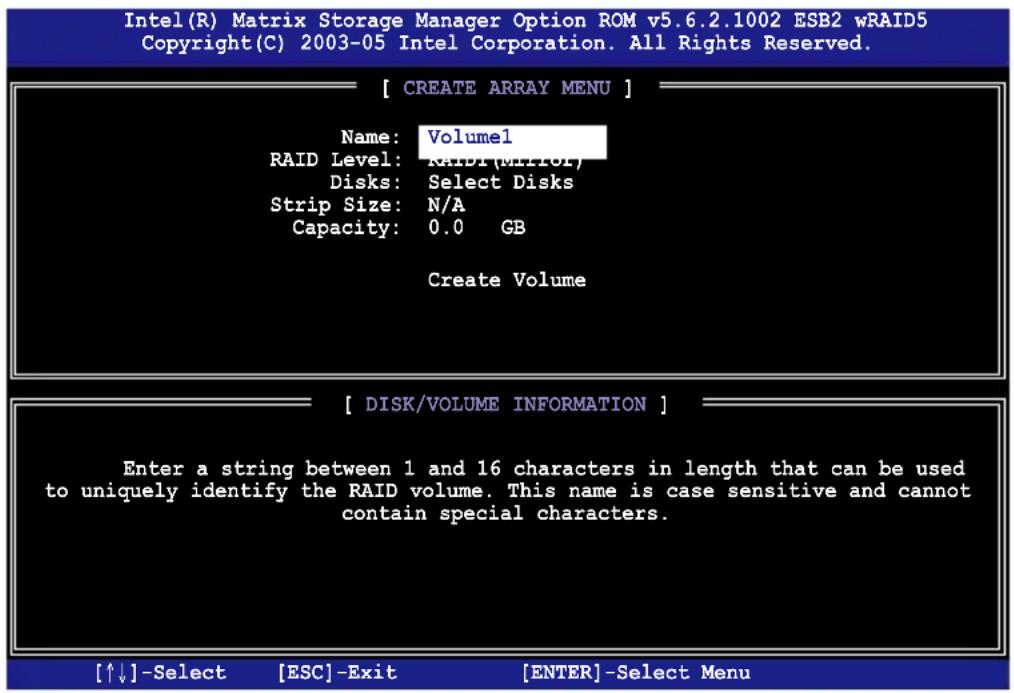
Task: Select the Capacity 0.0 GB value
Action: (477, 228)
